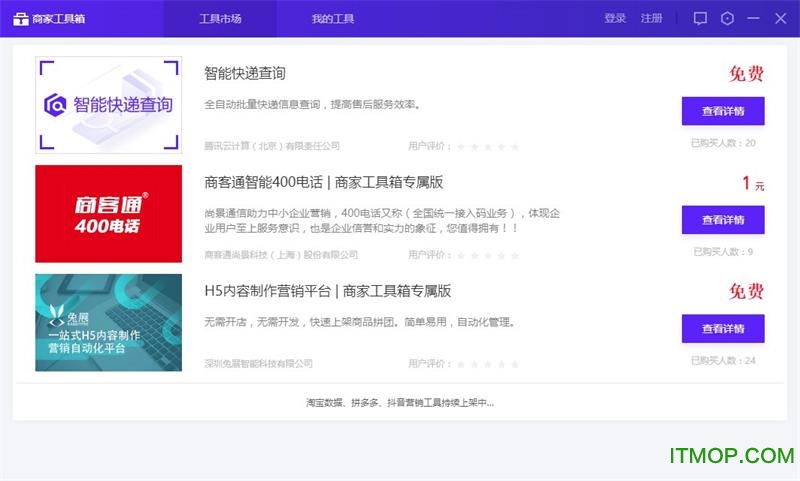This screenshot has width=800, height=481.
Task: Open the 兔展 H5 platform thumbnail
Action: click(x=108, y=322)
